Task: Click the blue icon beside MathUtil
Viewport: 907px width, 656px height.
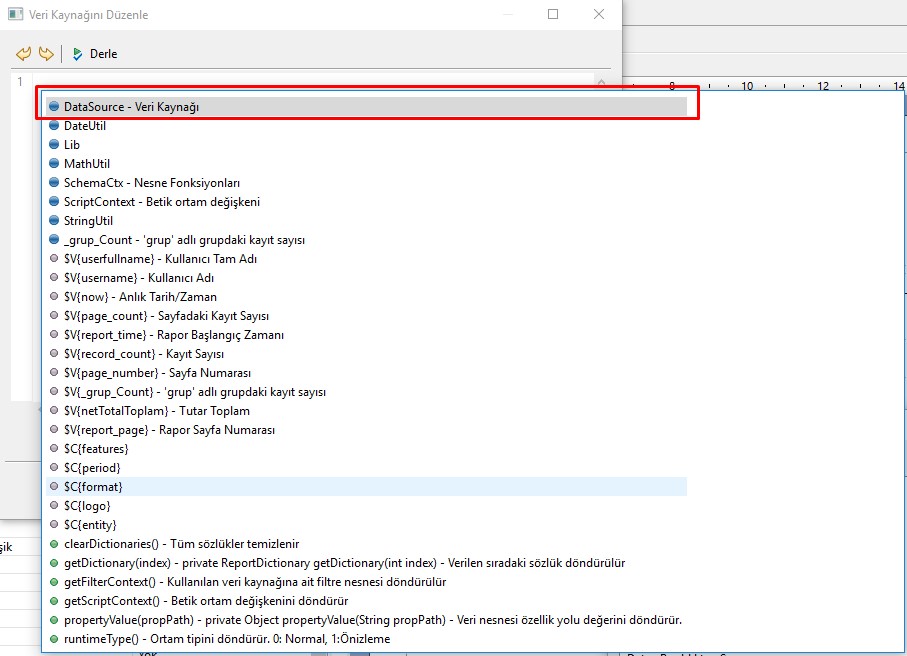Action: tap(54, 164)
